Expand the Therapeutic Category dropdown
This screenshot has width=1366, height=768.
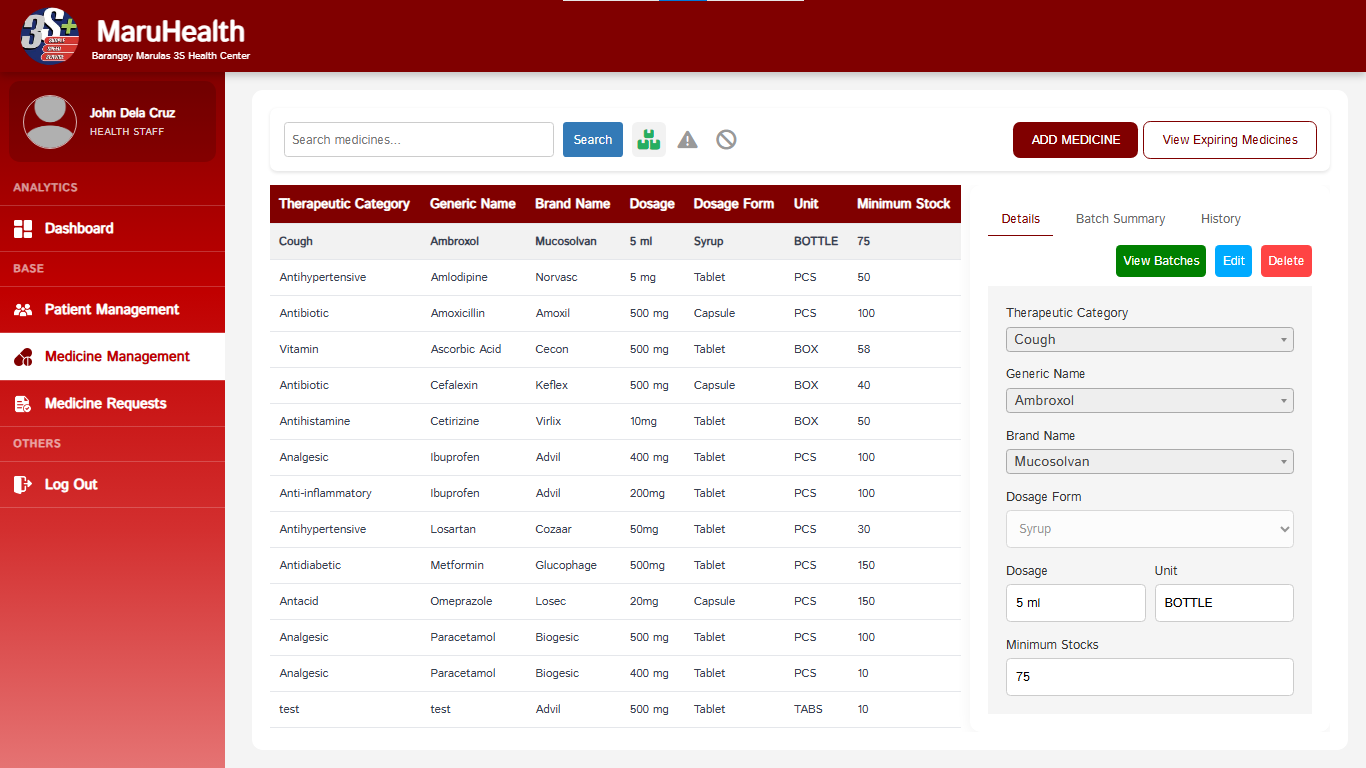(x=1149, y=339)
